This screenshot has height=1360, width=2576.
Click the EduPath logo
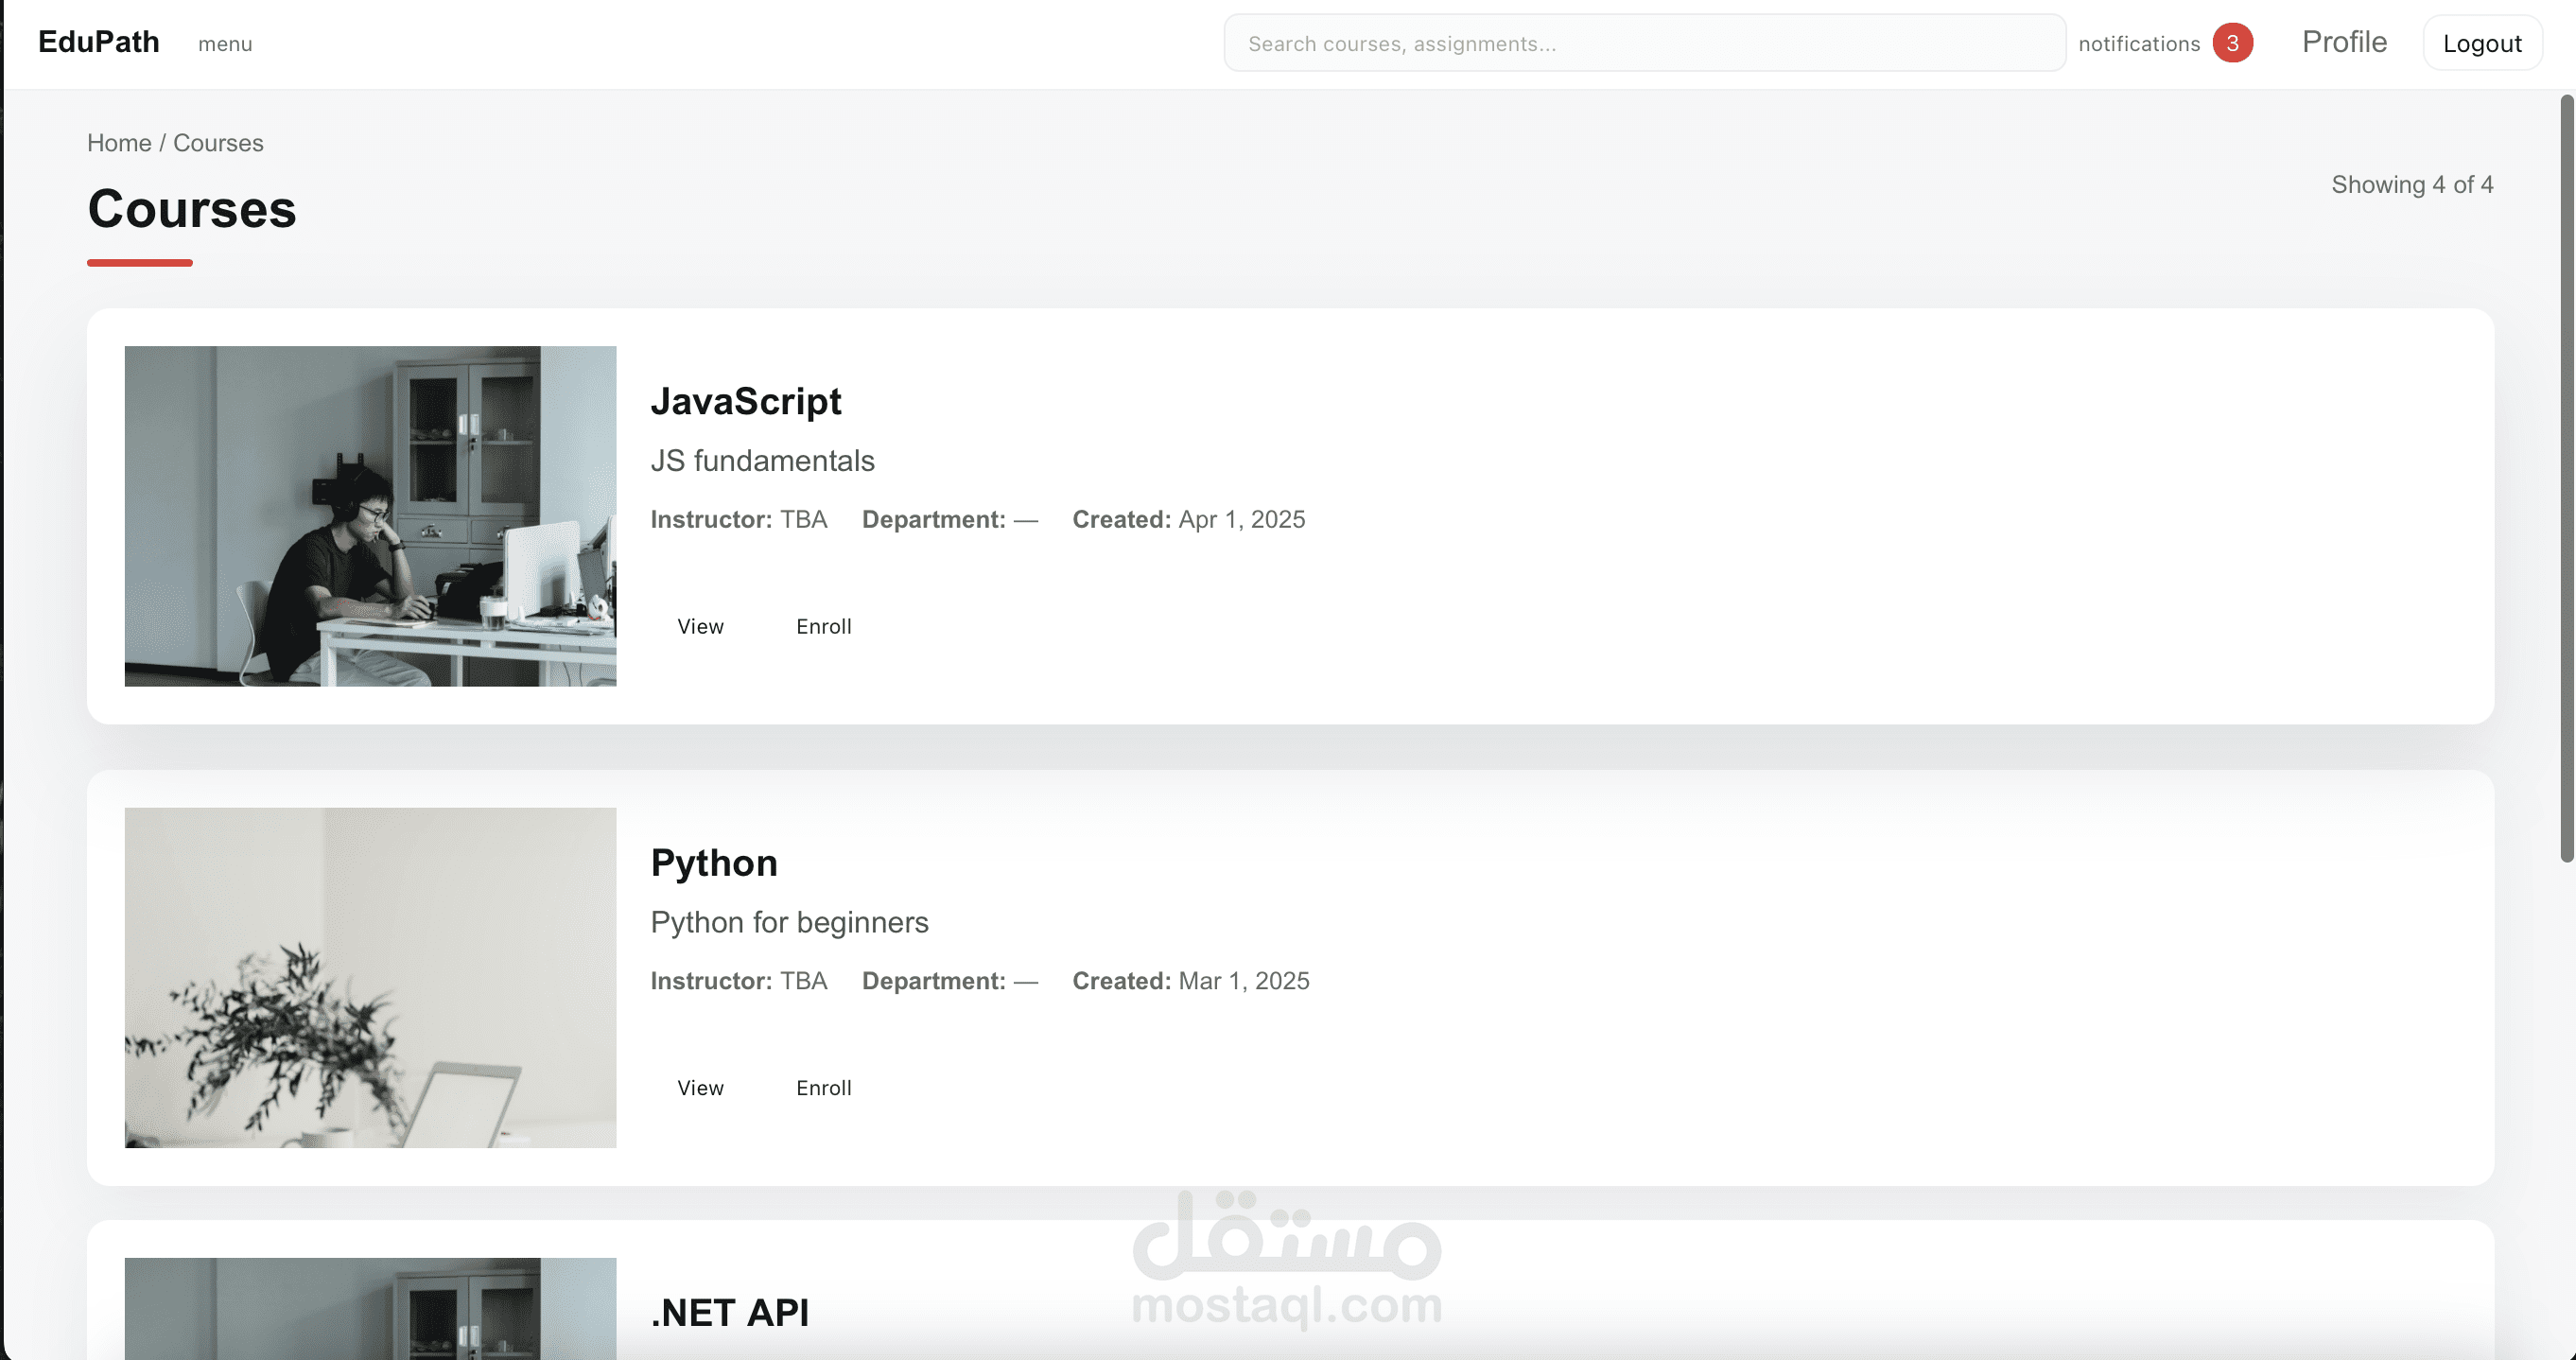[98, 42]
